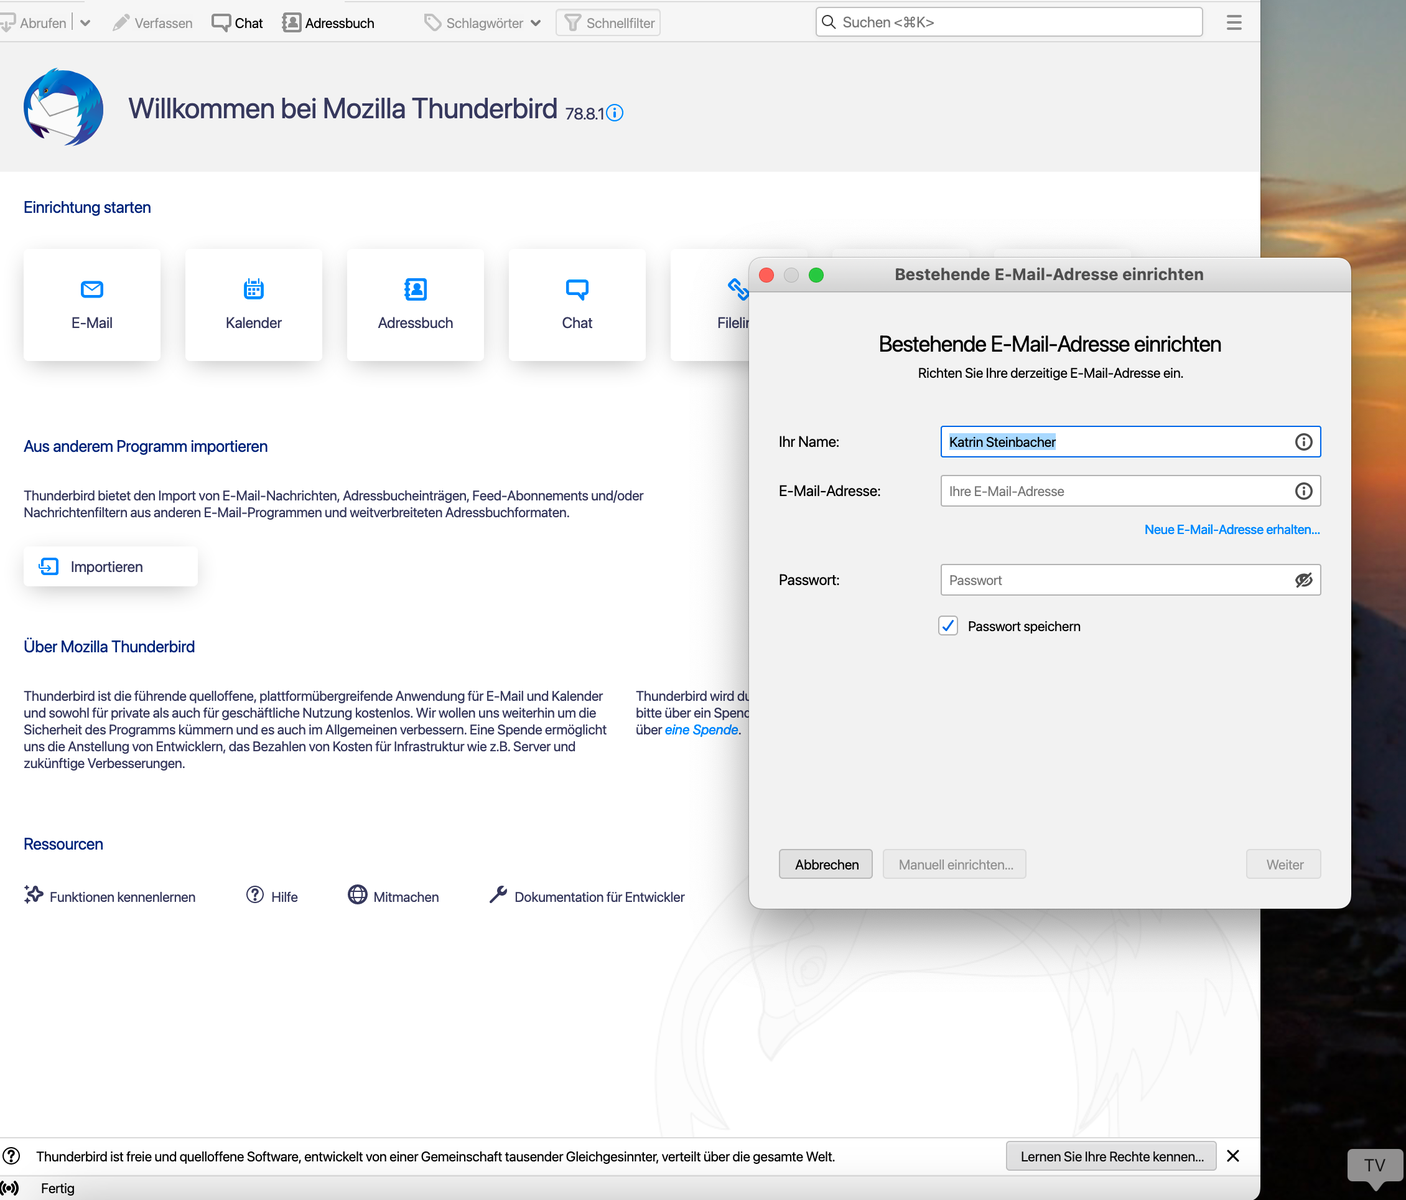
Task: Open Chat from the toolbar
Action: tap(238, 22)
